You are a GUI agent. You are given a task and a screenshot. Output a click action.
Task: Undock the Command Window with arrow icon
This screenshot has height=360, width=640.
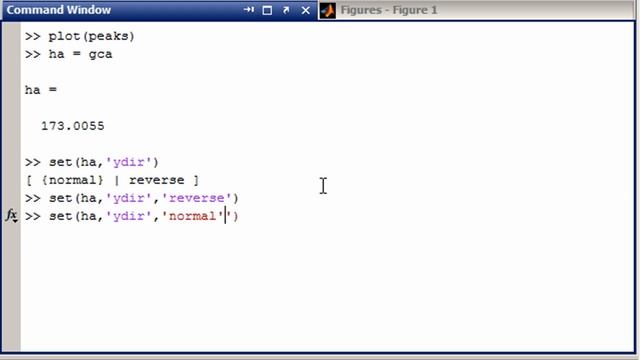coord(286,10)
